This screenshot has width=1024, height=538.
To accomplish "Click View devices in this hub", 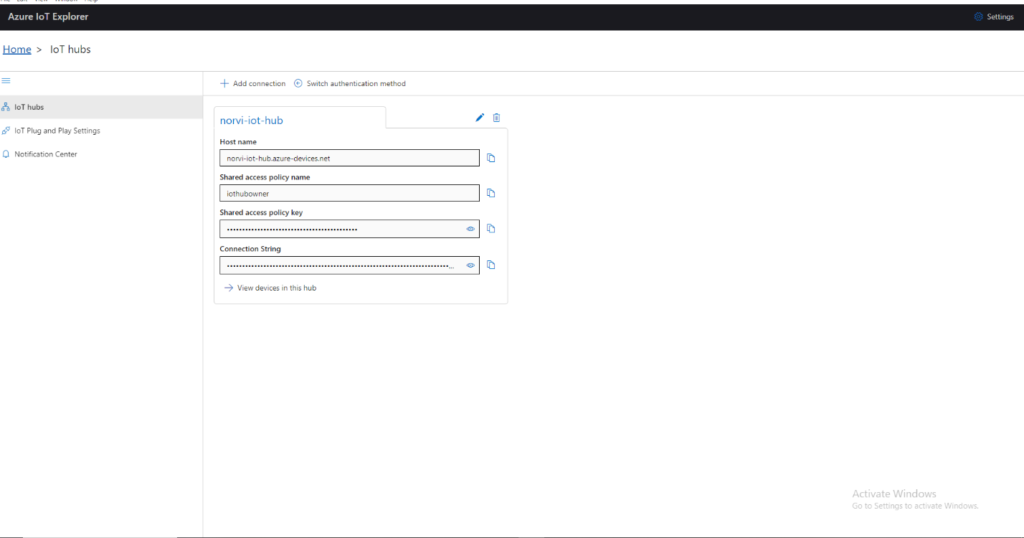I will click(x=270, y=288).
